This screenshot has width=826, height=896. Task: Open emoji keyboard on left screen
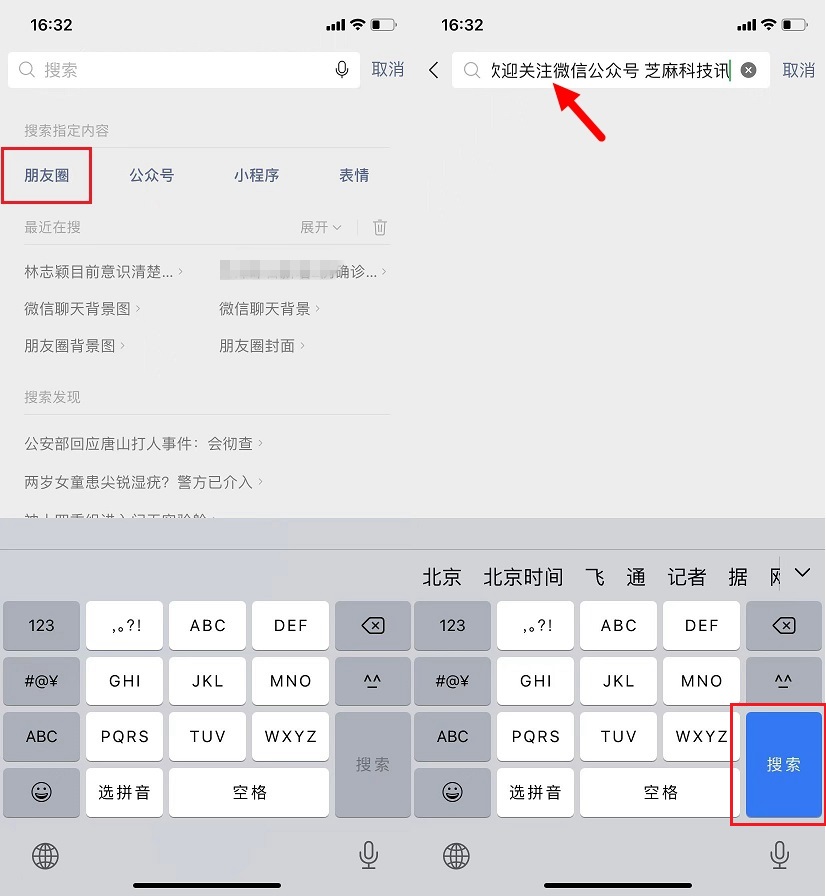pyautogui.click(x=41, y=792)
